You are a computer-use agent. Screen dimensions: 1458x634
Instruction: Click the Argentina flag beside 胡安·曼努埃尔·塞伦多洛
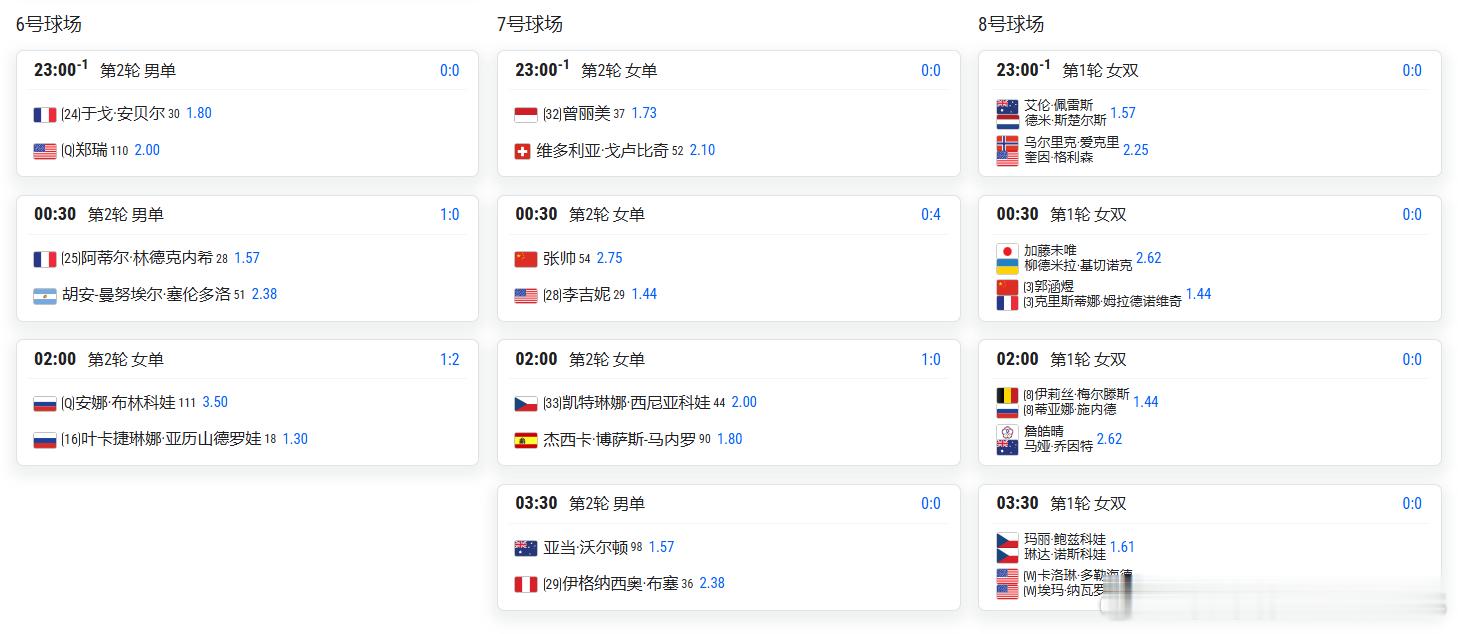tap(45, 295)
